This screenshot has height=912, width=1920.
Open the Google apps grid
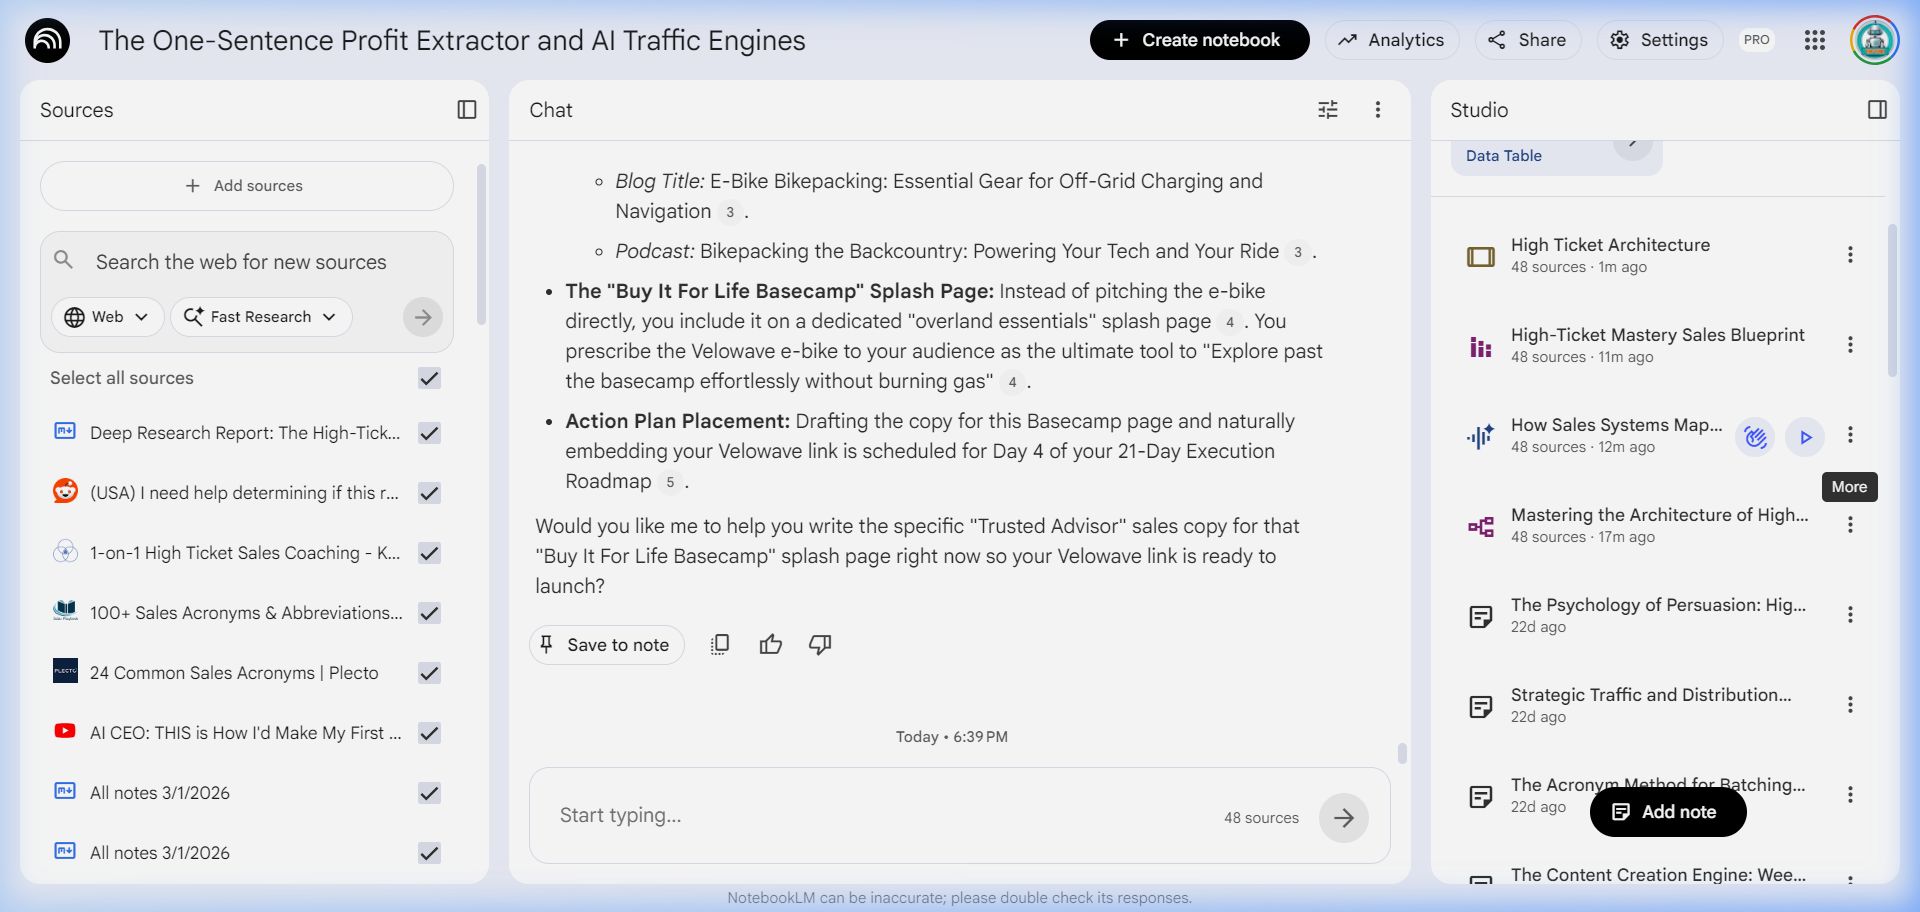(1814, 40)
